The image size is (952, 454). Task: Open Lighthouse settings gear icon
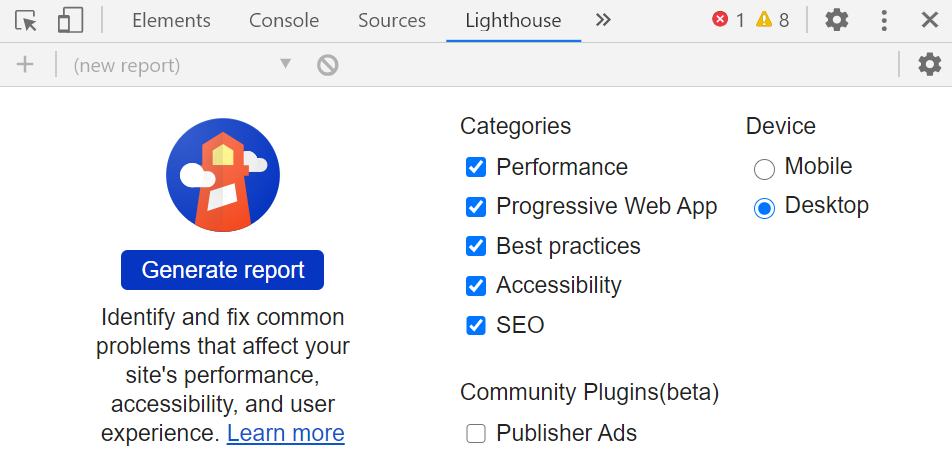coord(929,65)
